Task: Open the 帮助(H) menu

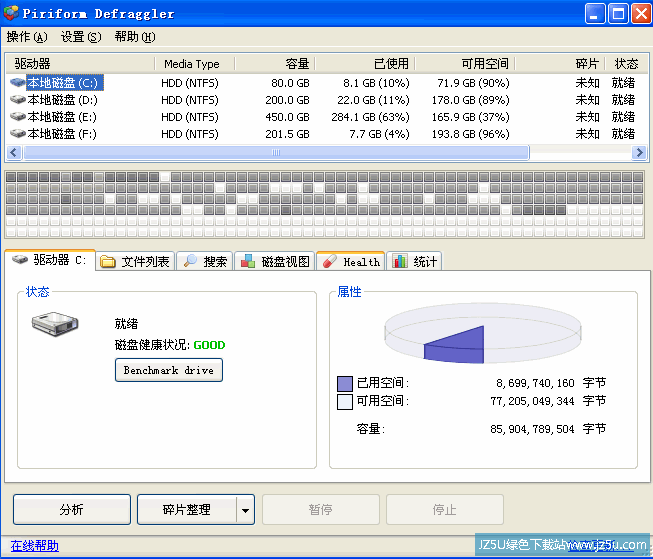Action: click(x=135, y=37)
